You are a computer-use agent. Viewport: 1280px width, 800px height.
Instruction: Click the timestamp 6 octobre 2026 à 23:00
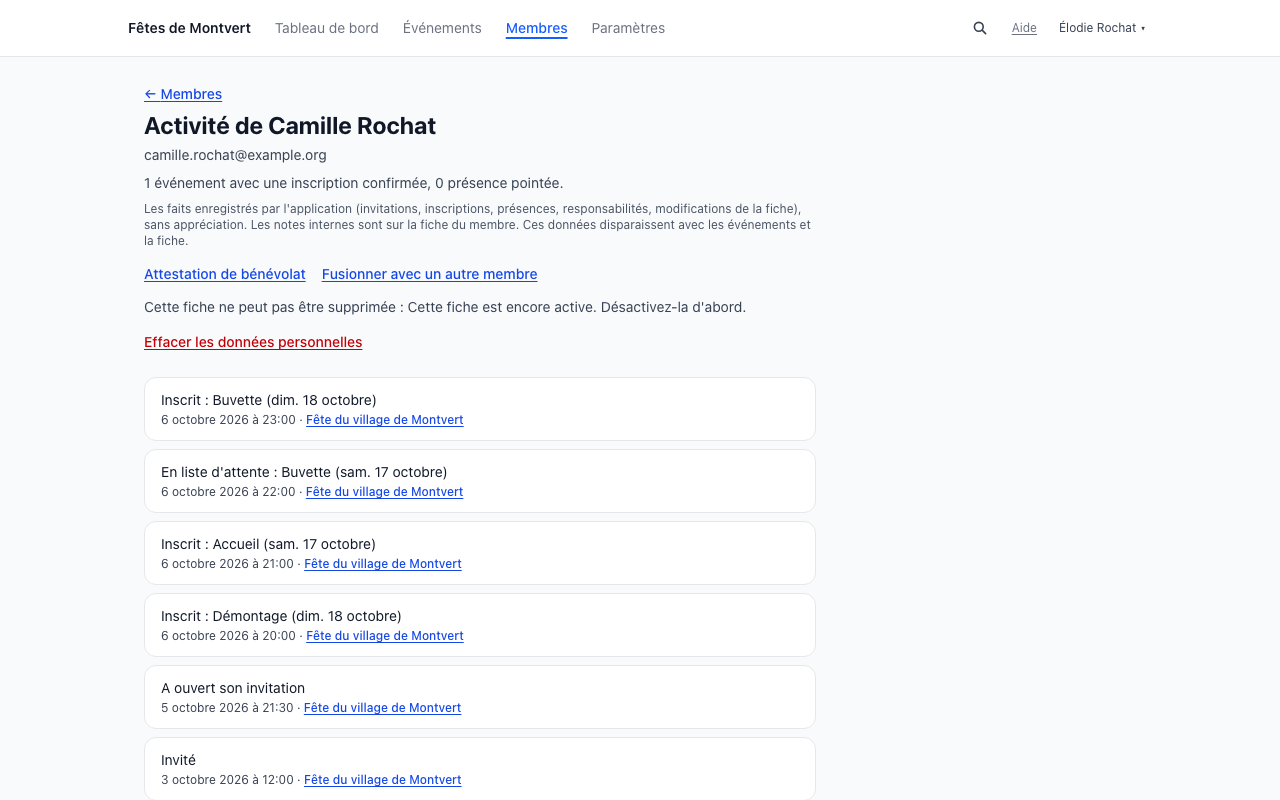[228, 420]
